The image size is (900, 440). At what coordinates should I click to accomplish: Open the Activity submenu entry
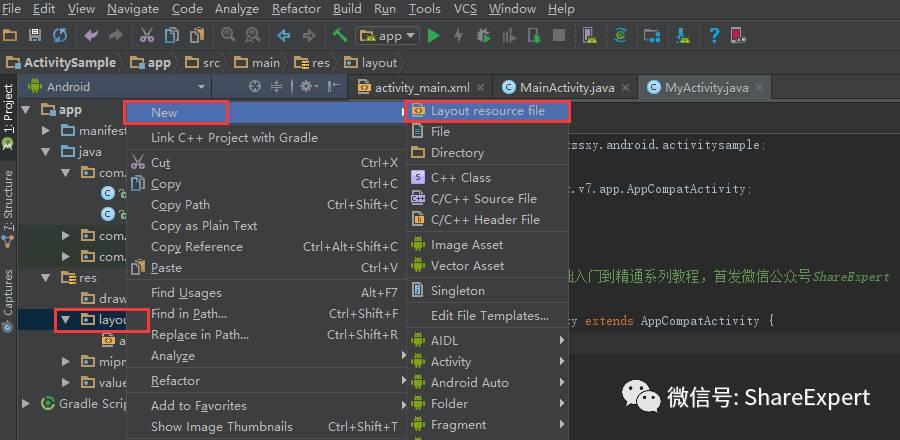[487, 362]
